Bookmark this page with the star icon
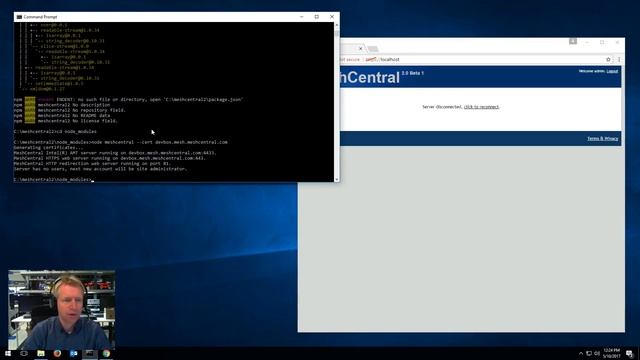Screen dimensions: 640x360 pos(608,60)
